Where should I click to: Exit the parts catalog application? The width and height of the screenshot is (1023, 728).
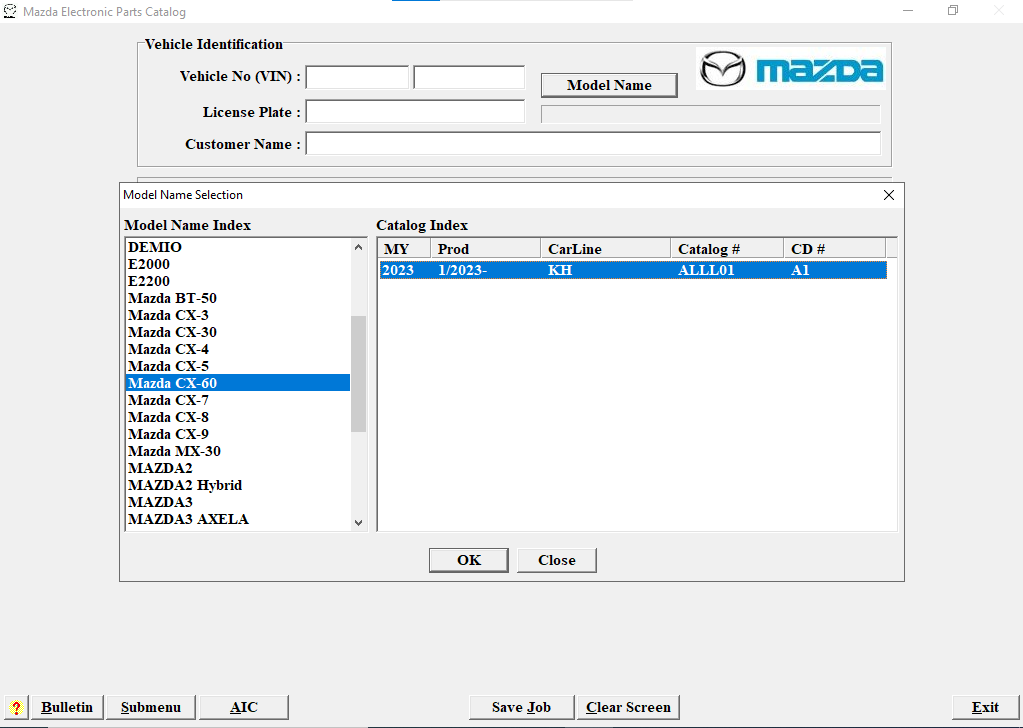(985, 707)
